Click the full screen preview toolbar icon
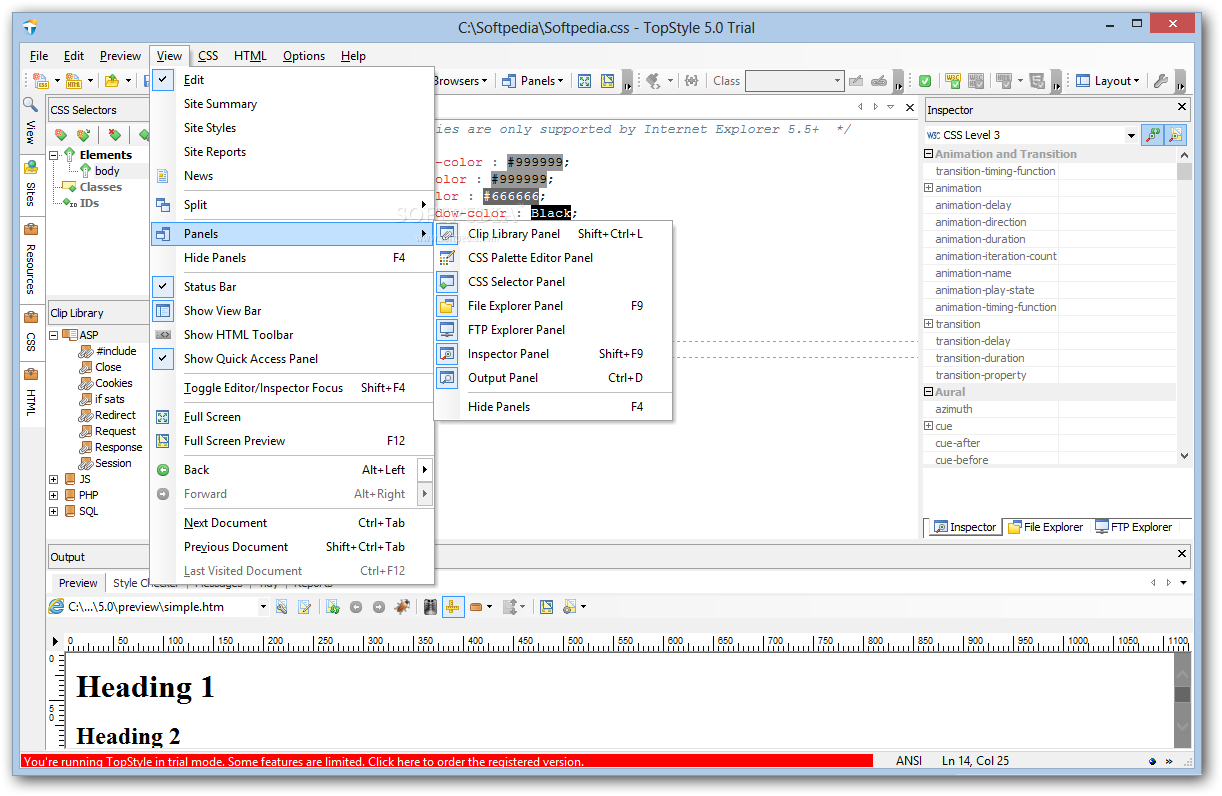The width and height of the screenshot is (1222, 796). click(607, 81)
